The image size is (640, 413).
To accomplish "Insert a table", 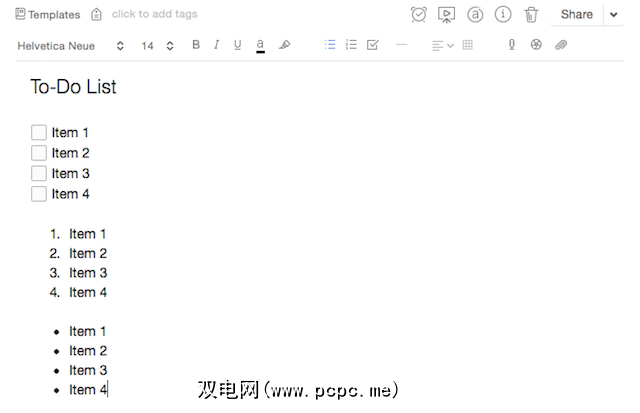I will (x=468, y=45).
